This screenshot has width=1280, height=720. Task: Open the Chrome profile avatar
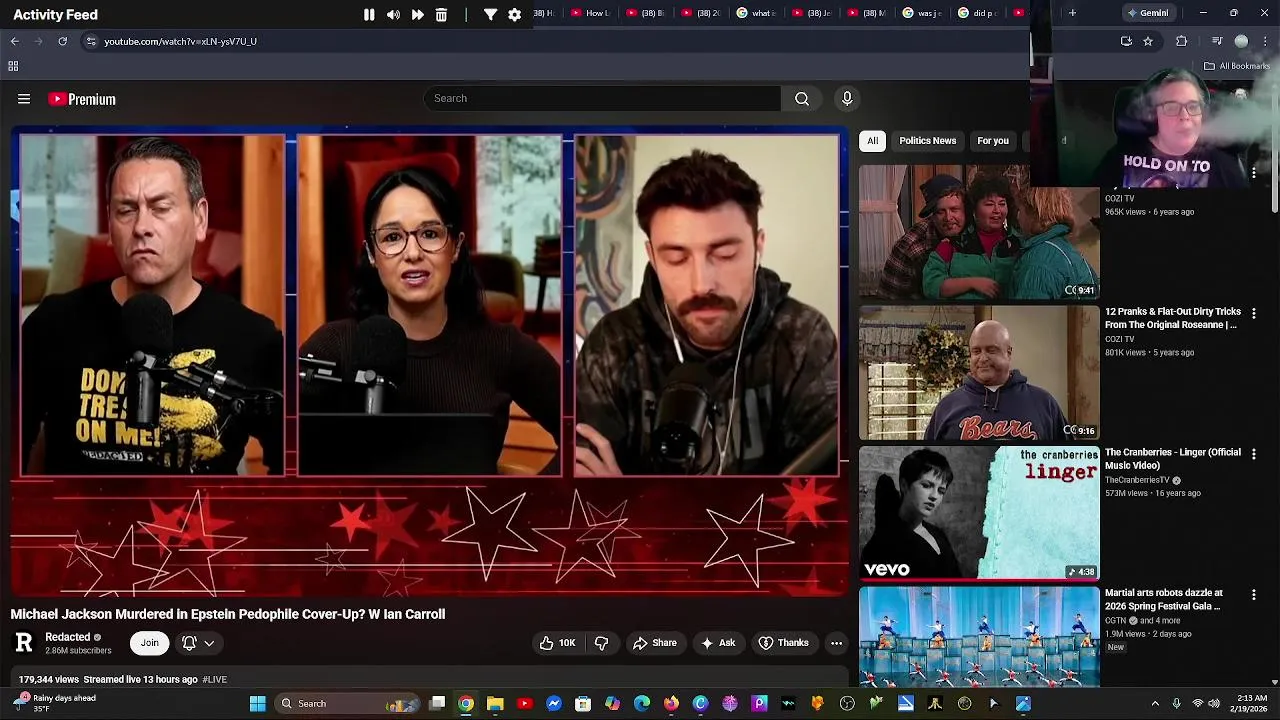point(1241,41)
